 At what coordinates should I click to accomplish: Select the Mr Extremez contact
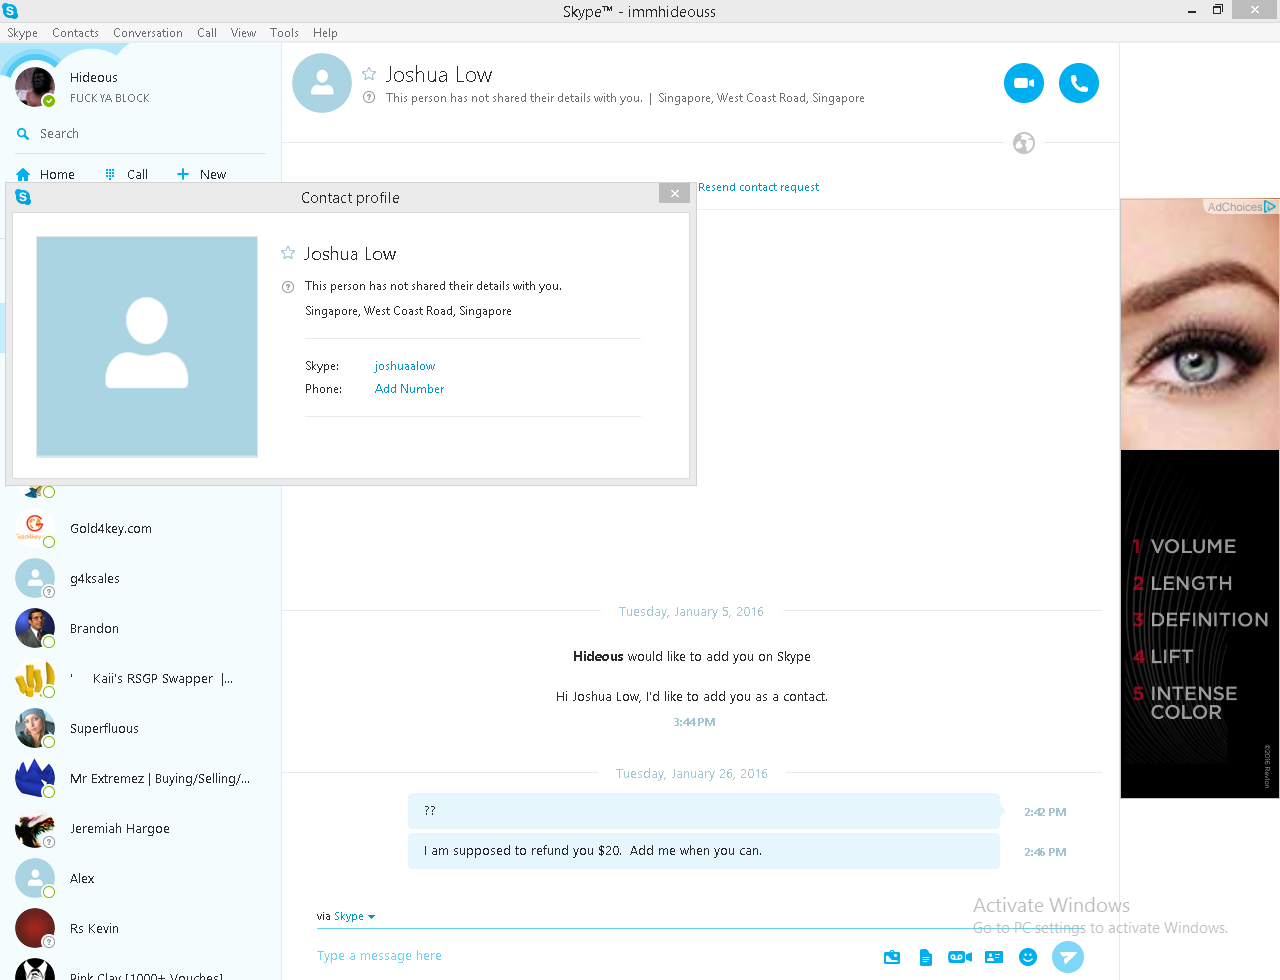point(140,779)
